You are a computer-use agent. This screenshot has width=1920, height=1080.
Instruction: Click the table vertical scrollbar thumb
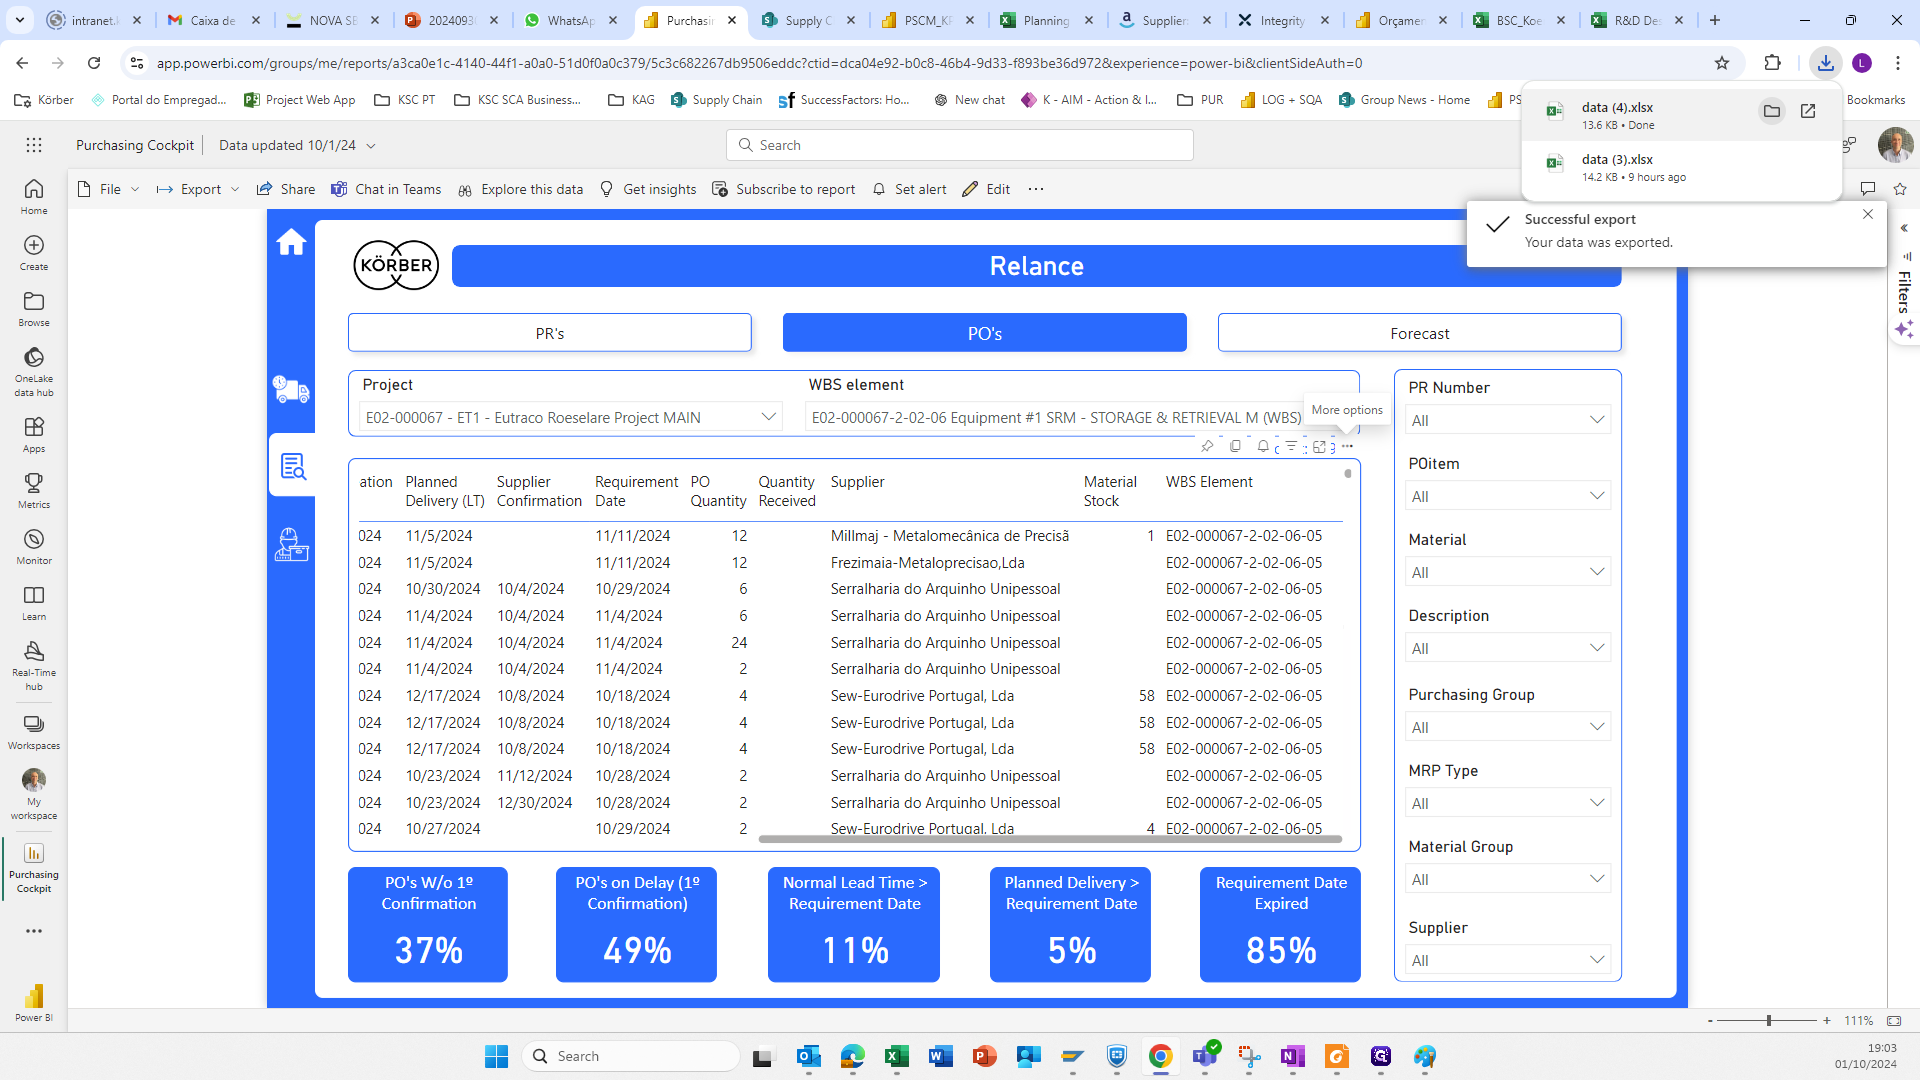[x=1348, y=474]
